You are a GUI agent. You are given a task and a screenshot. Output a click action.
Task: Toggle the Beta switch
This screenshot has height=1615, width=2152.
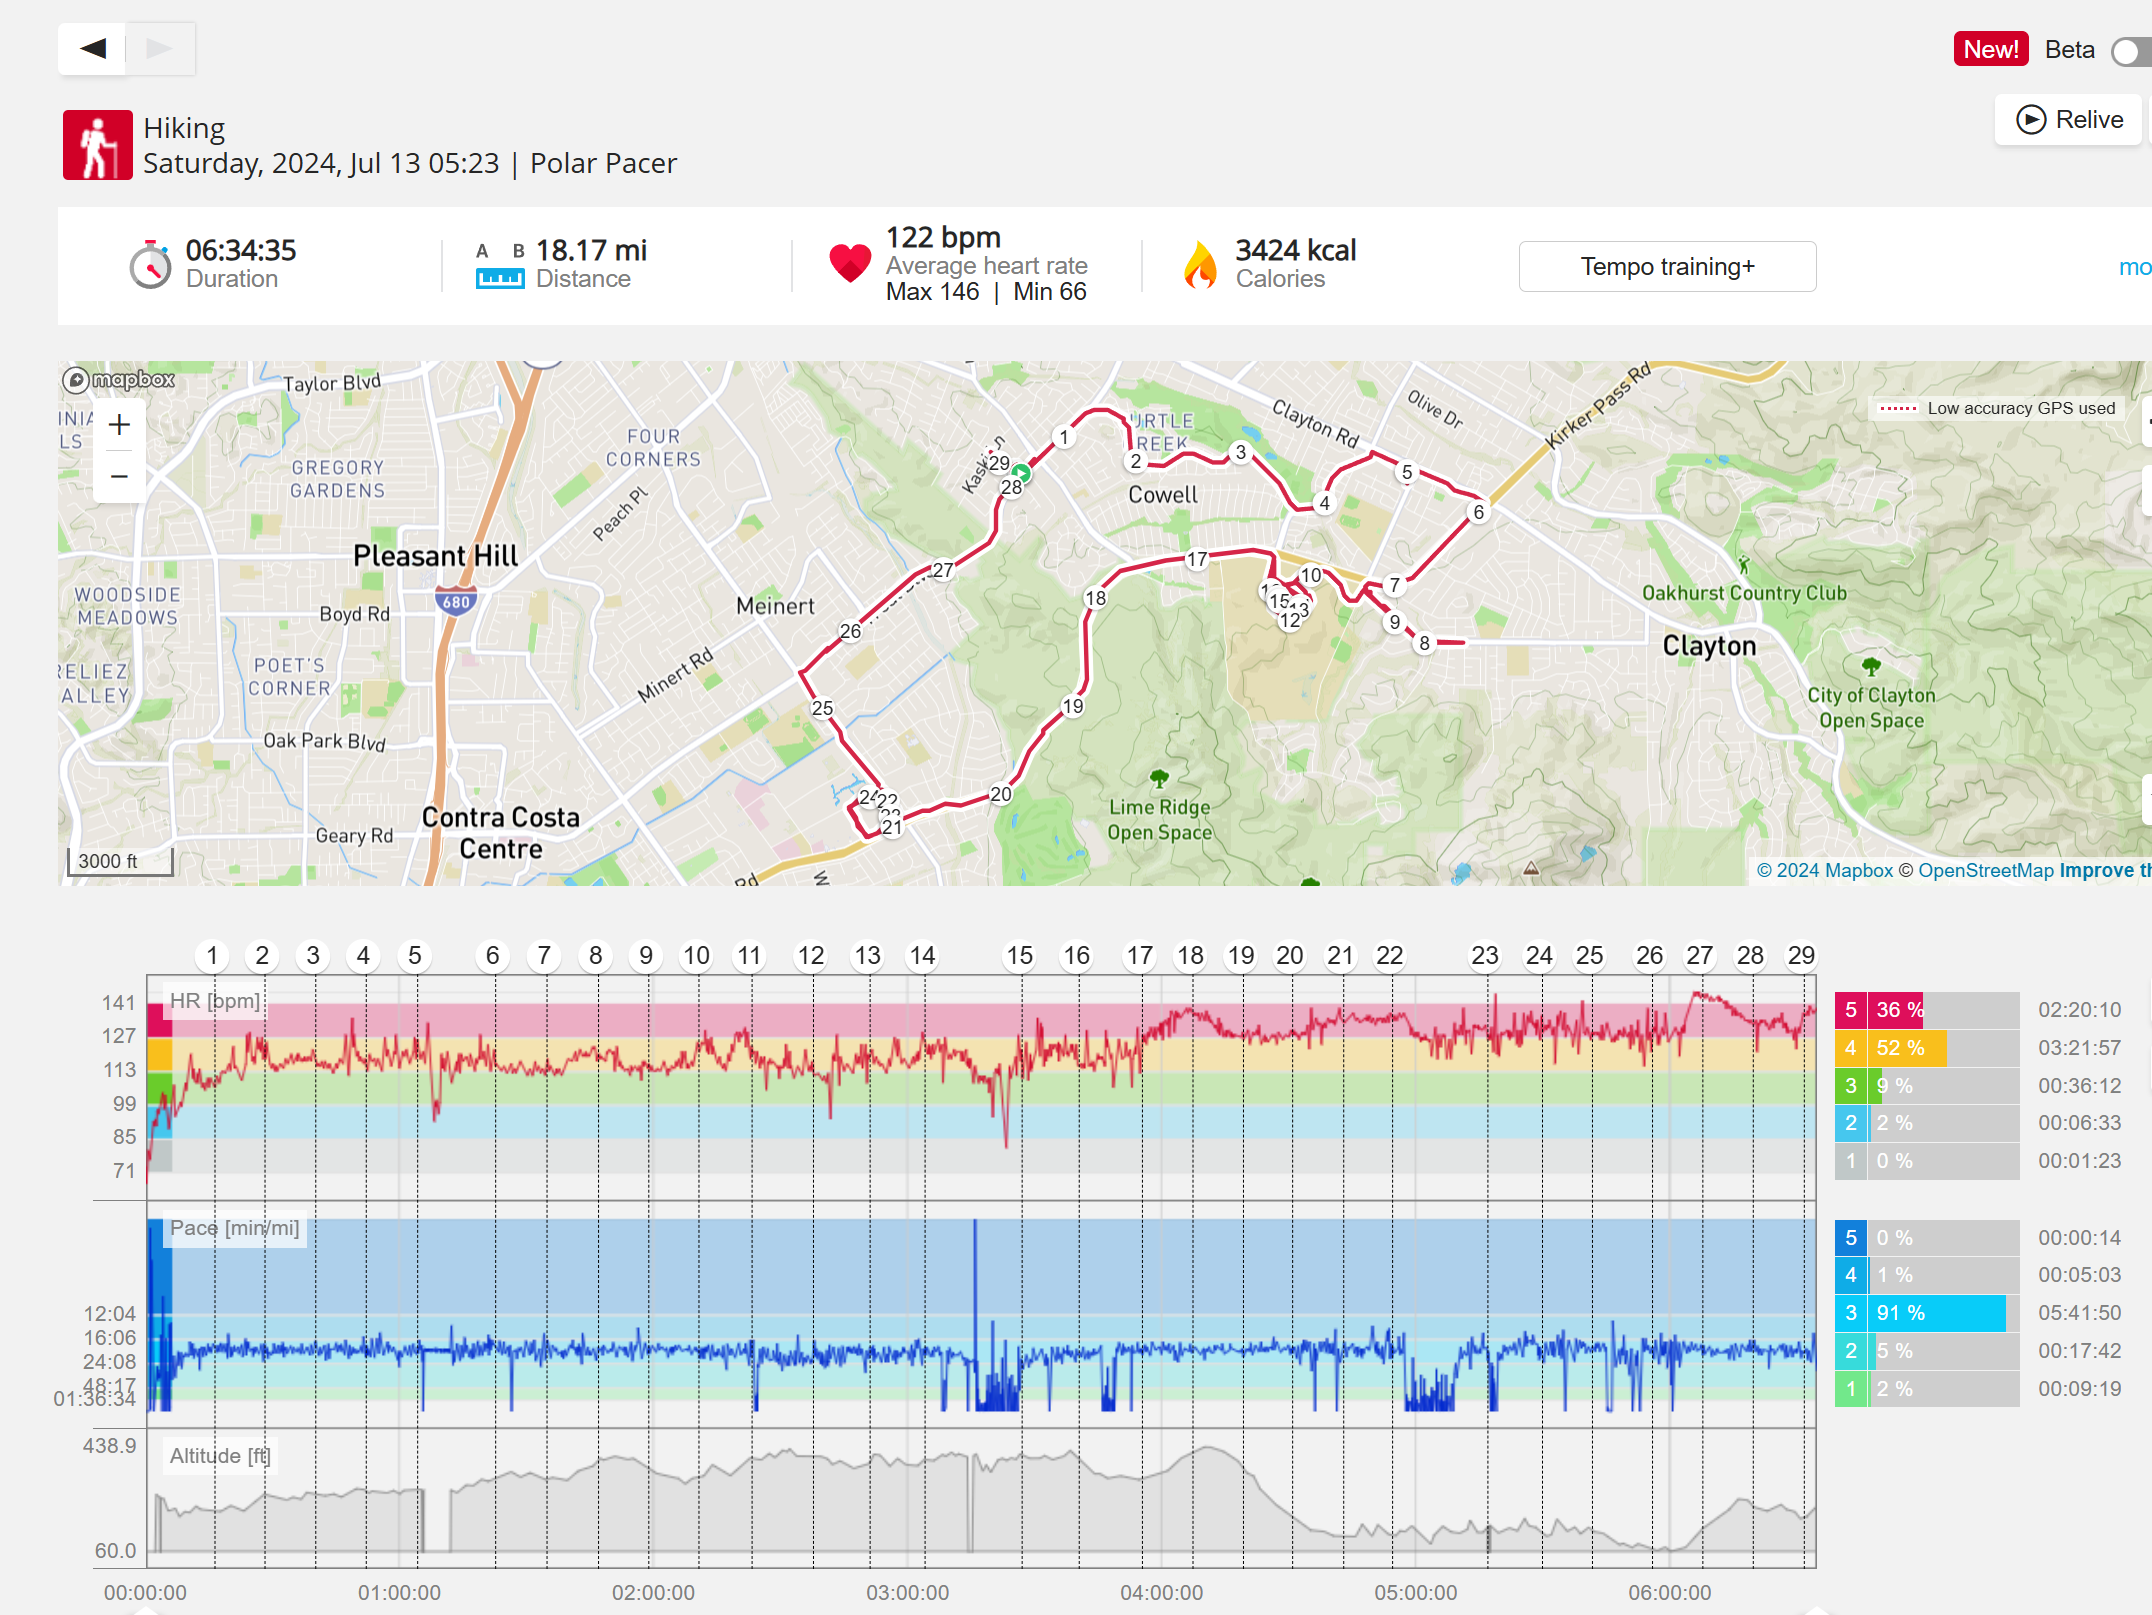(2128, 51)
